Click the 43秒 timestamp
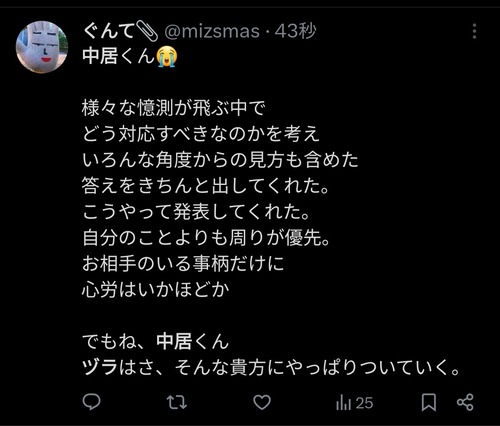 [x=295, y=31]
